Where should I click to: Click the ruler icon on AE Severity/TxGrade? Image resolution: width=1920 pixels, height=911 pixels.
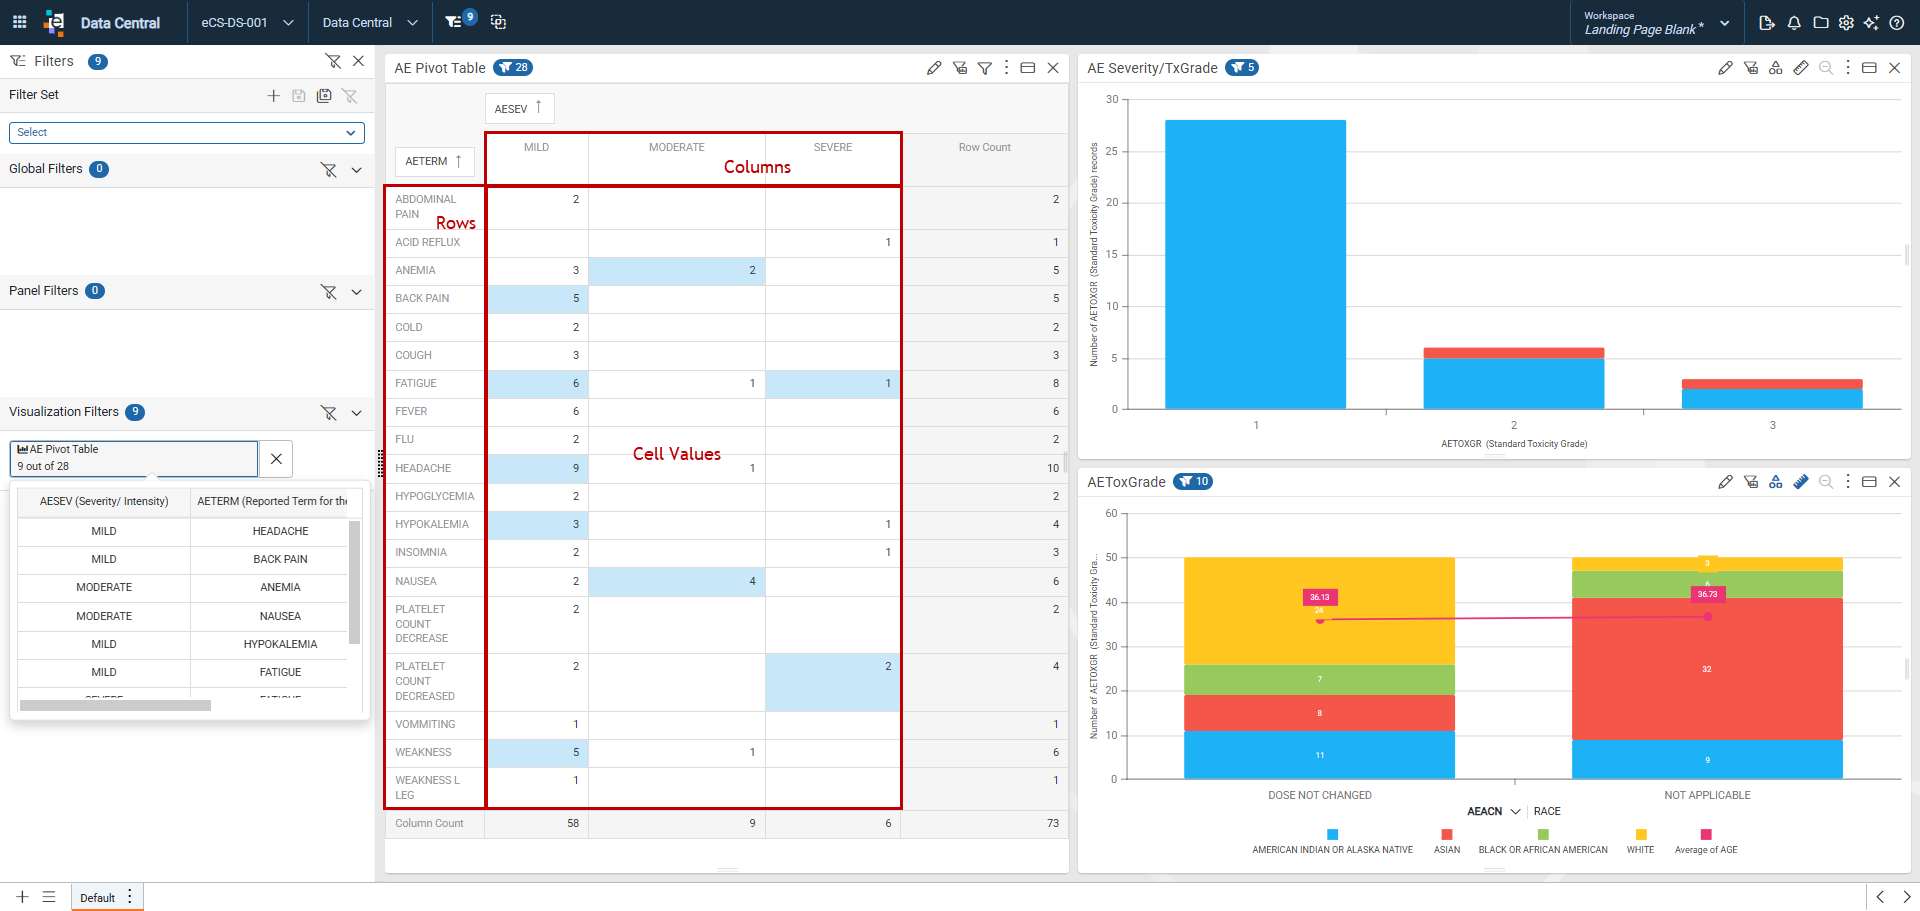tap(1801, 68)
